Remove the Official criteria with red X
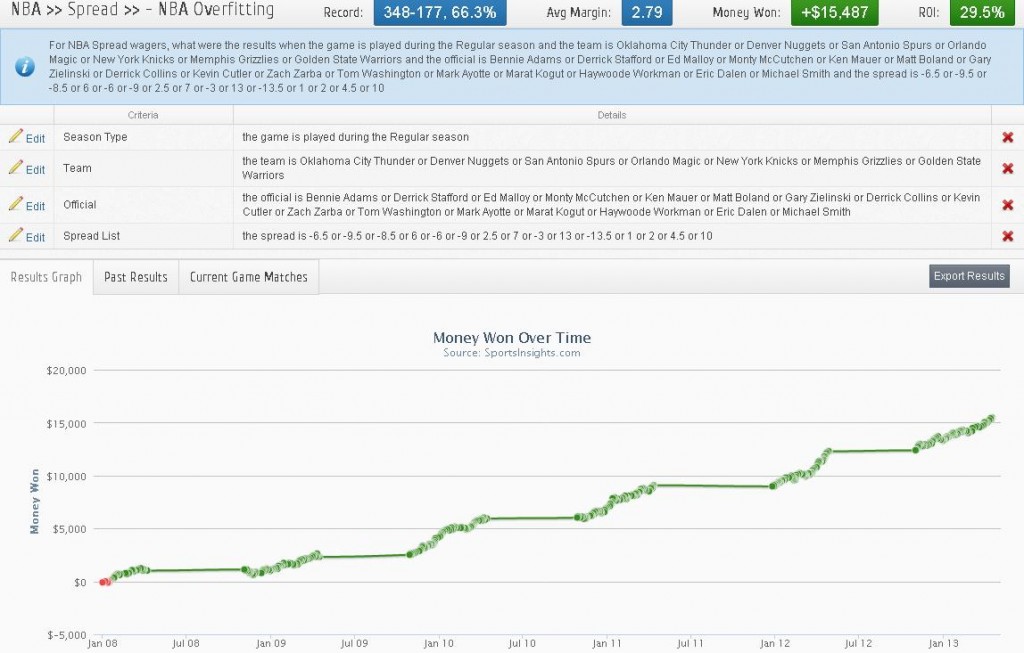The width and height of the screenshot is (1024, 653). coord(1008,205)
